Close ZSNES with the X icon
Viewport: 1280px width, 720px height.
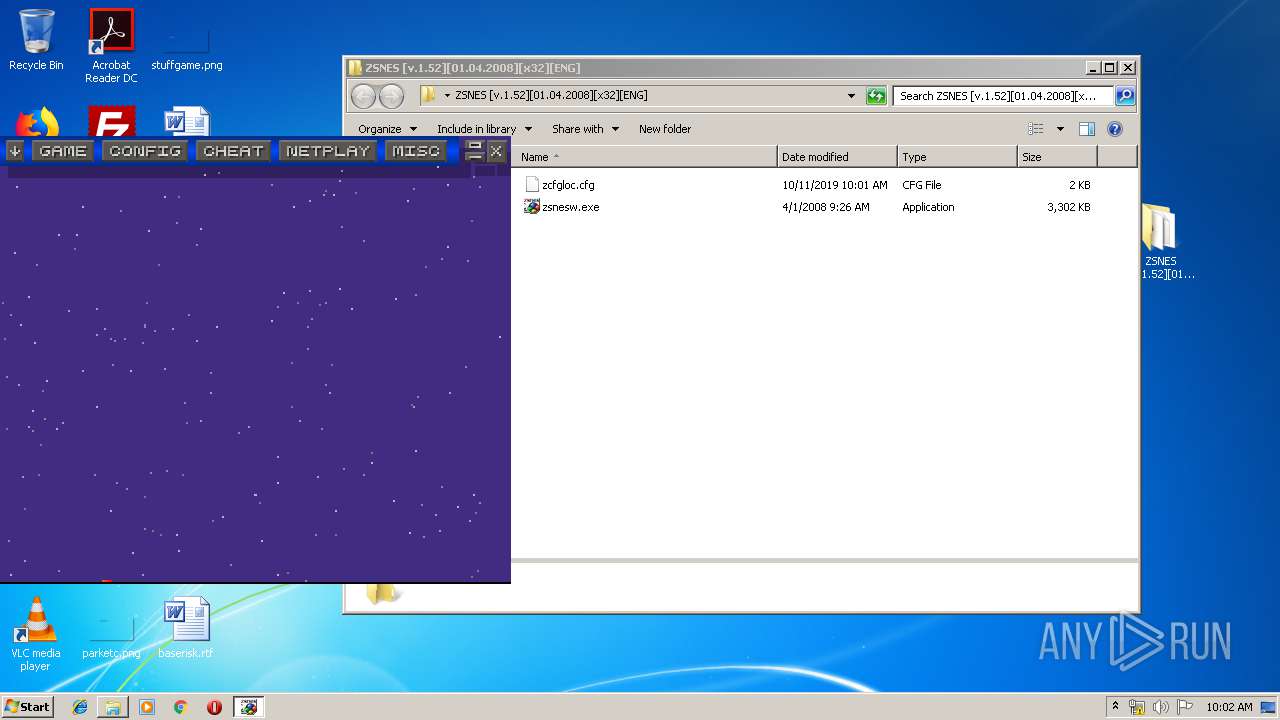[496, 151]
